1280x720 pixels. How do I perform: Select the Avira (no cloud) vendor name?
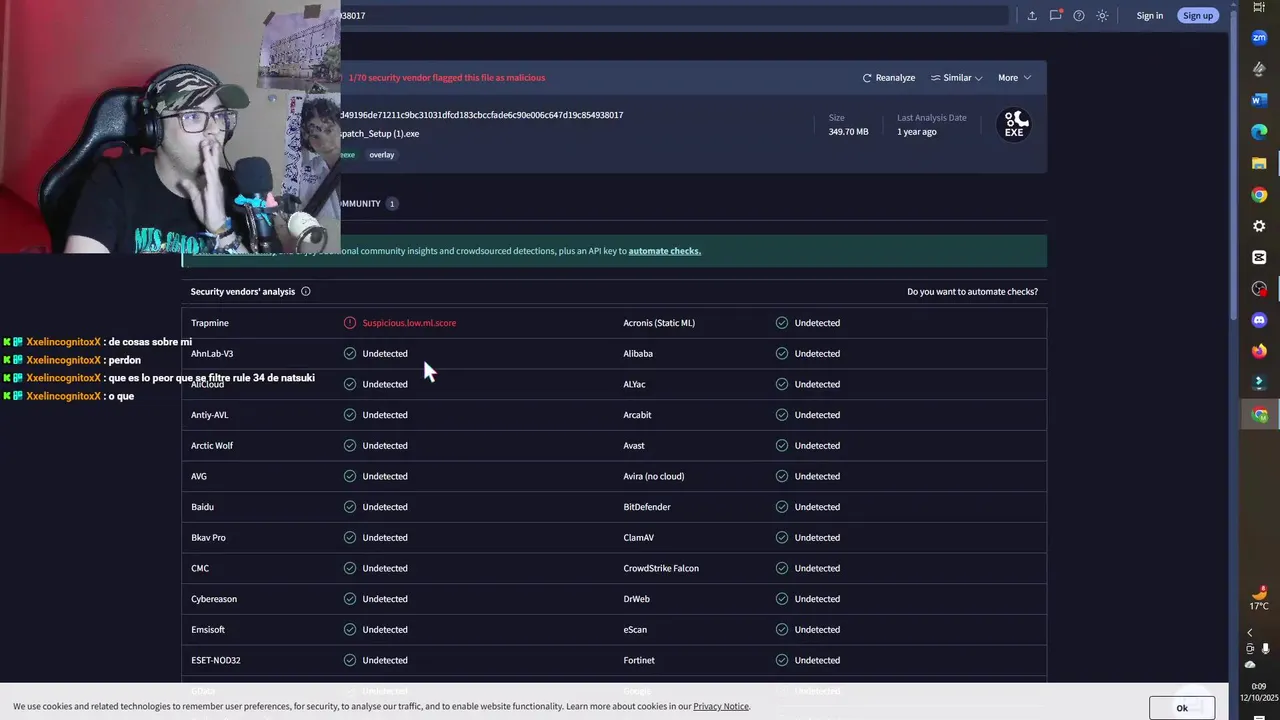[x=654, y=476]
